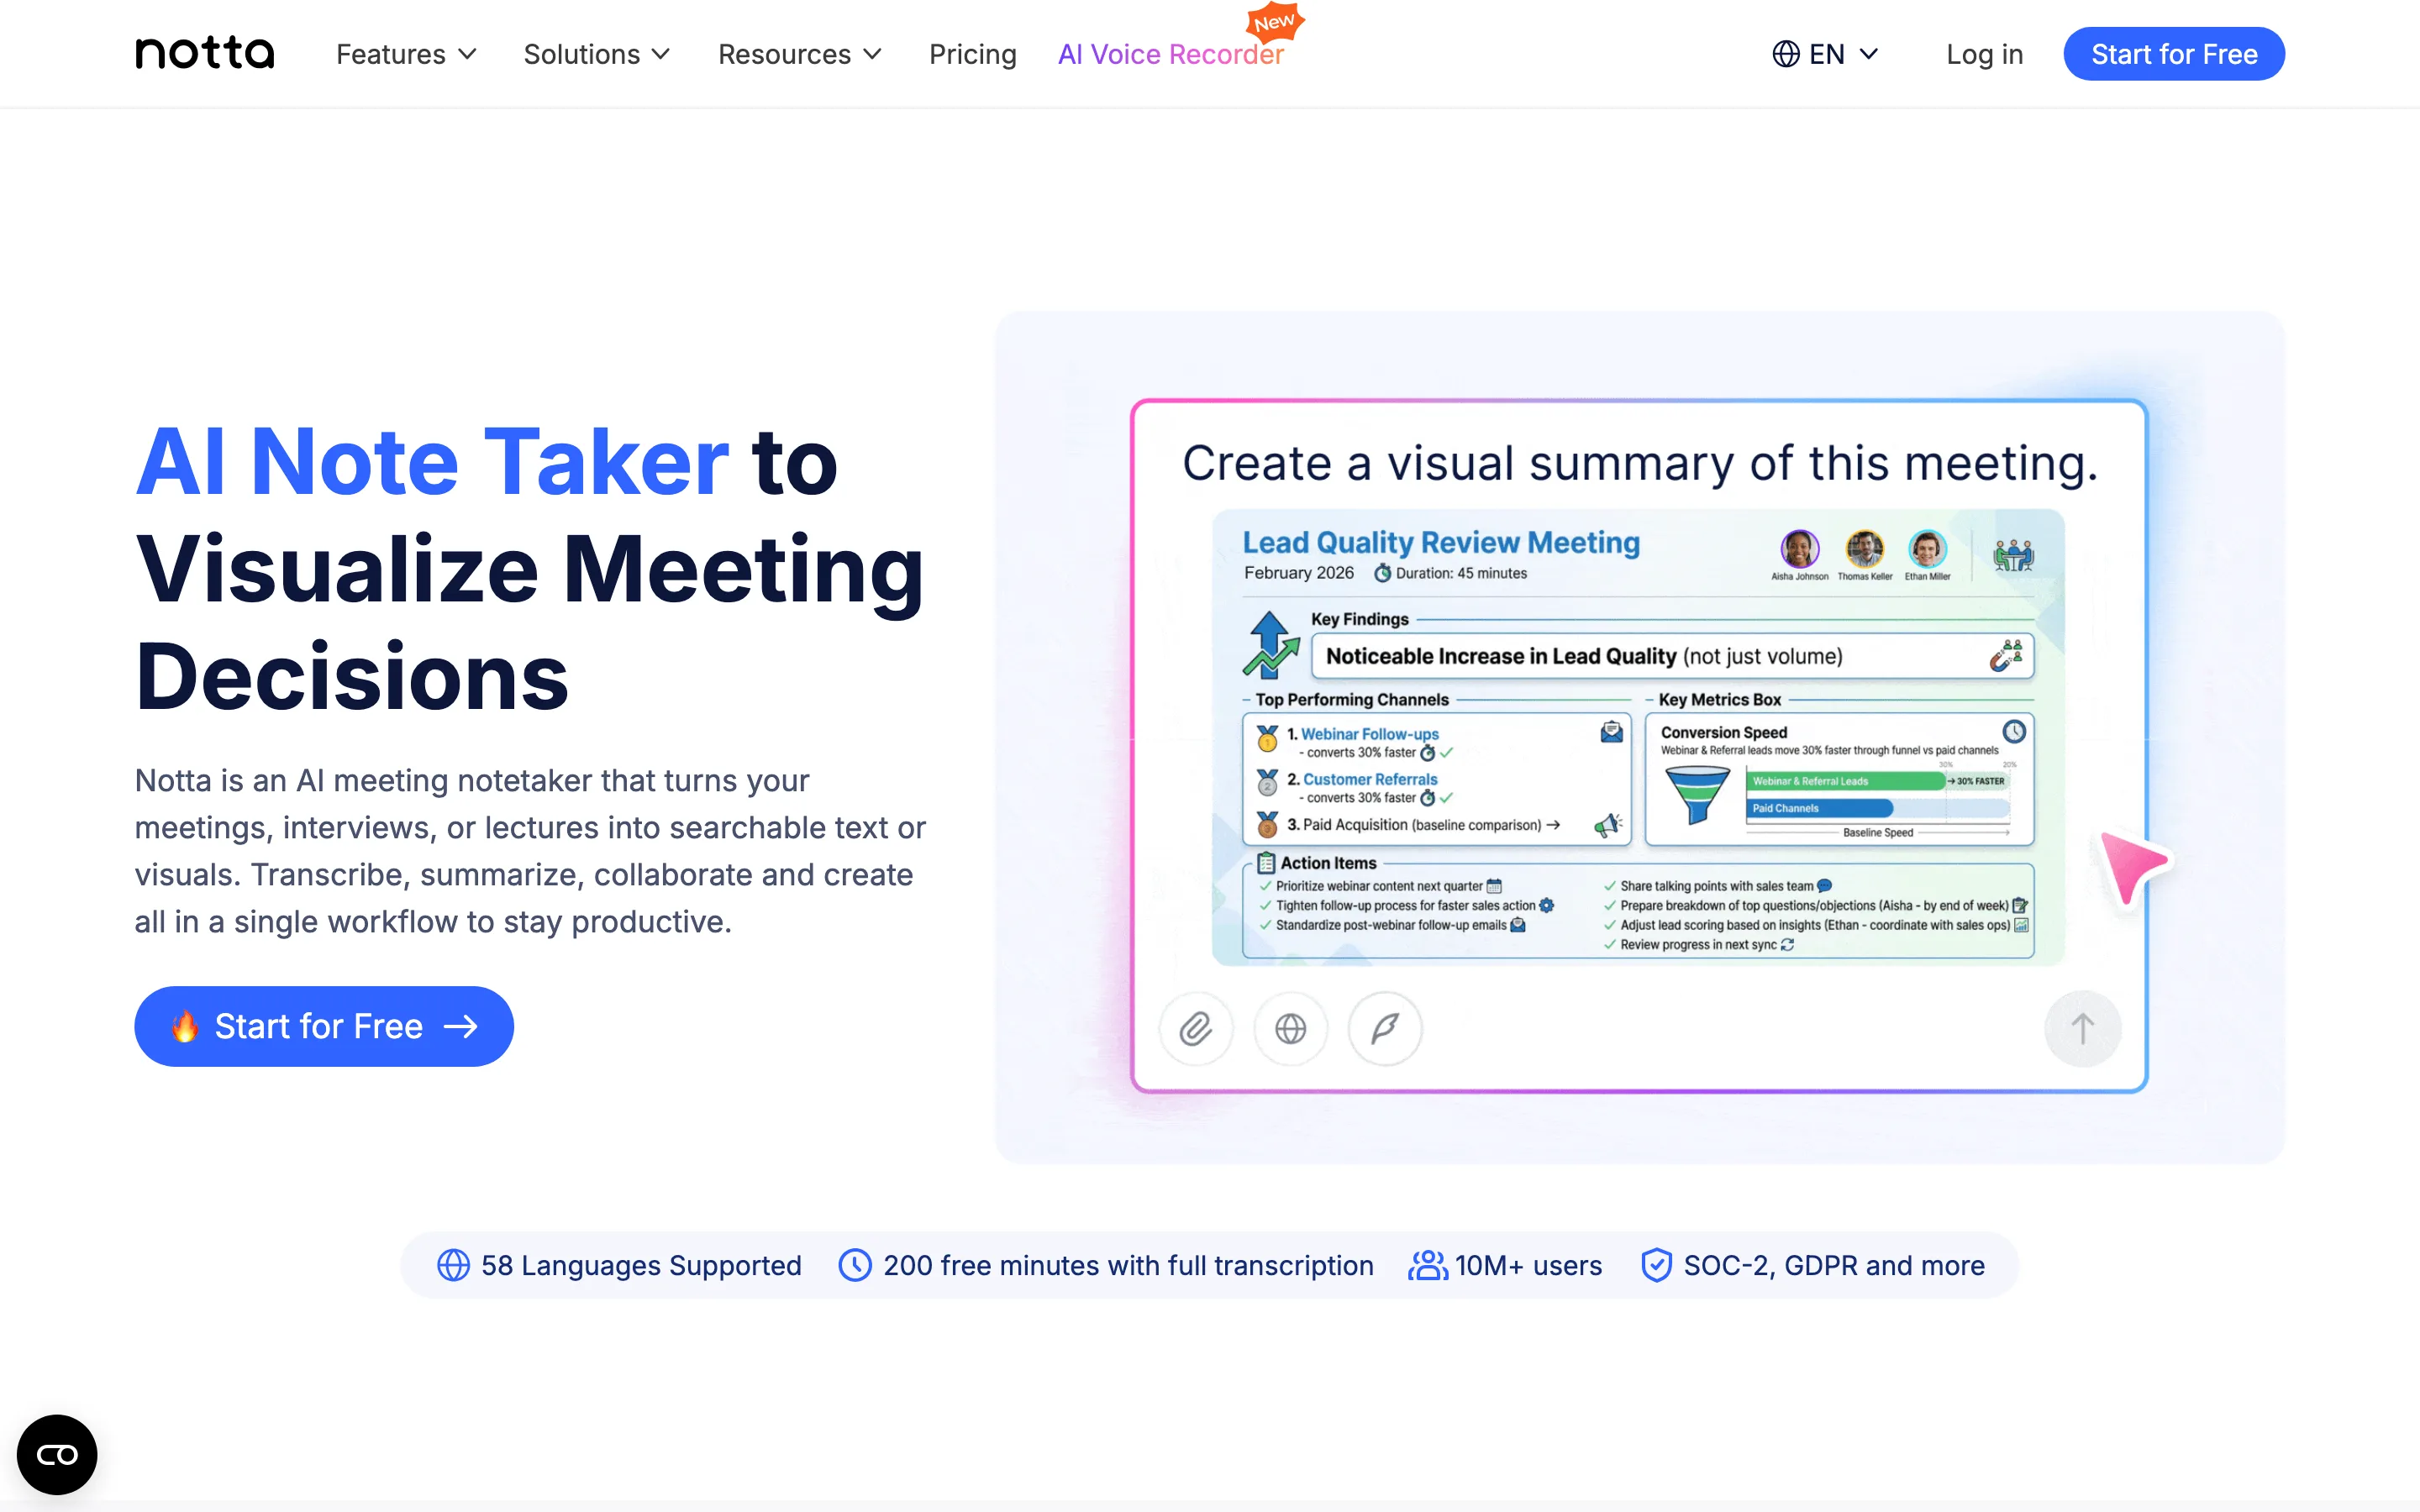Click 'SOC-2, GDPR and more' text

click(x=1834, y=1265)
